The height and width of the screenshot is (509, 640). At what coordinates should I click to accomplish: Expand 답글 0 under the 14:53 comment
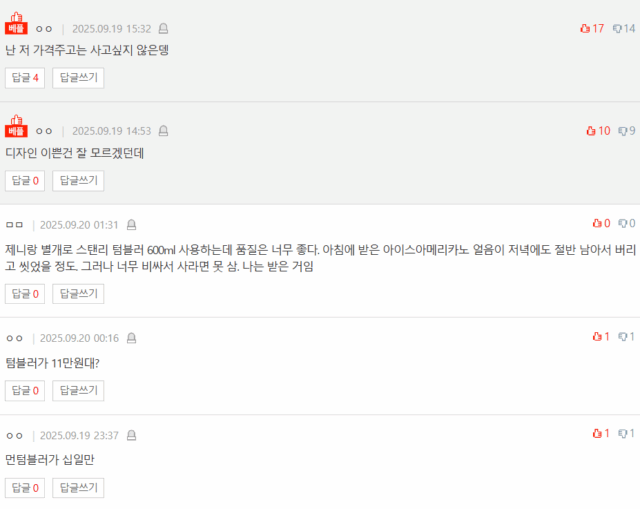[x=24, y=180]
